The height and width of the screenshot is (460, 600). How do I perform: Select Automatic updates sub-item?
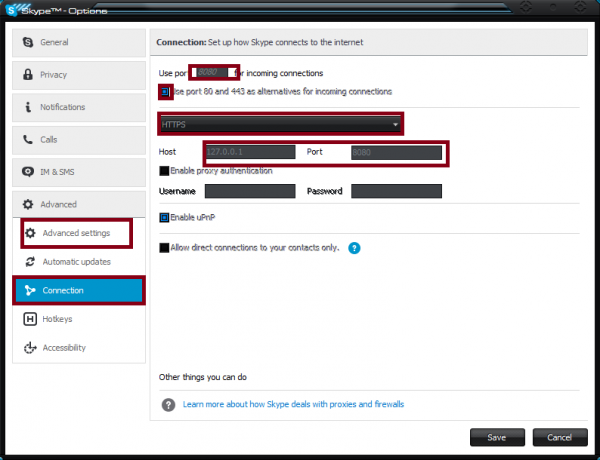click(79, 262)
